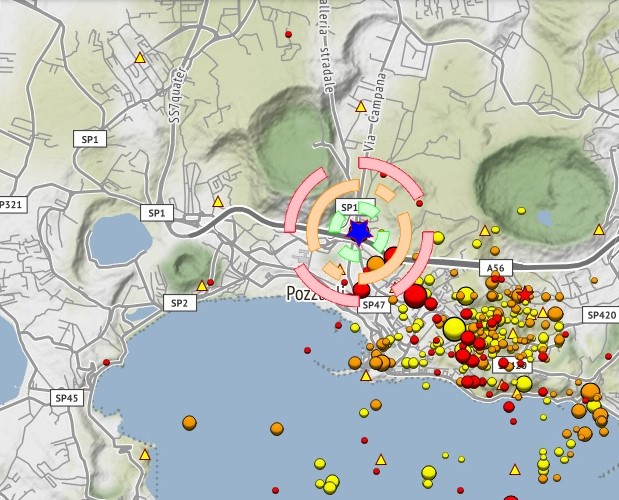Click the SP47 road label
Image resolution: width=619 pixels, height=500 pixels.
pos(373,305)
